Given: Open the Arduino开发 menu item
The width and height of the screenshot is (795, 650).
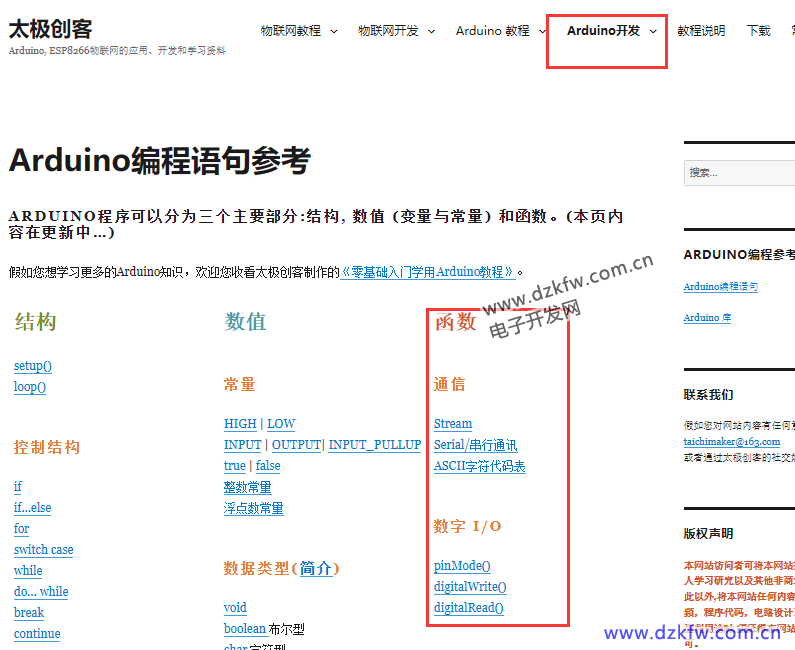Looking at the screenshot, I should 603,31.
